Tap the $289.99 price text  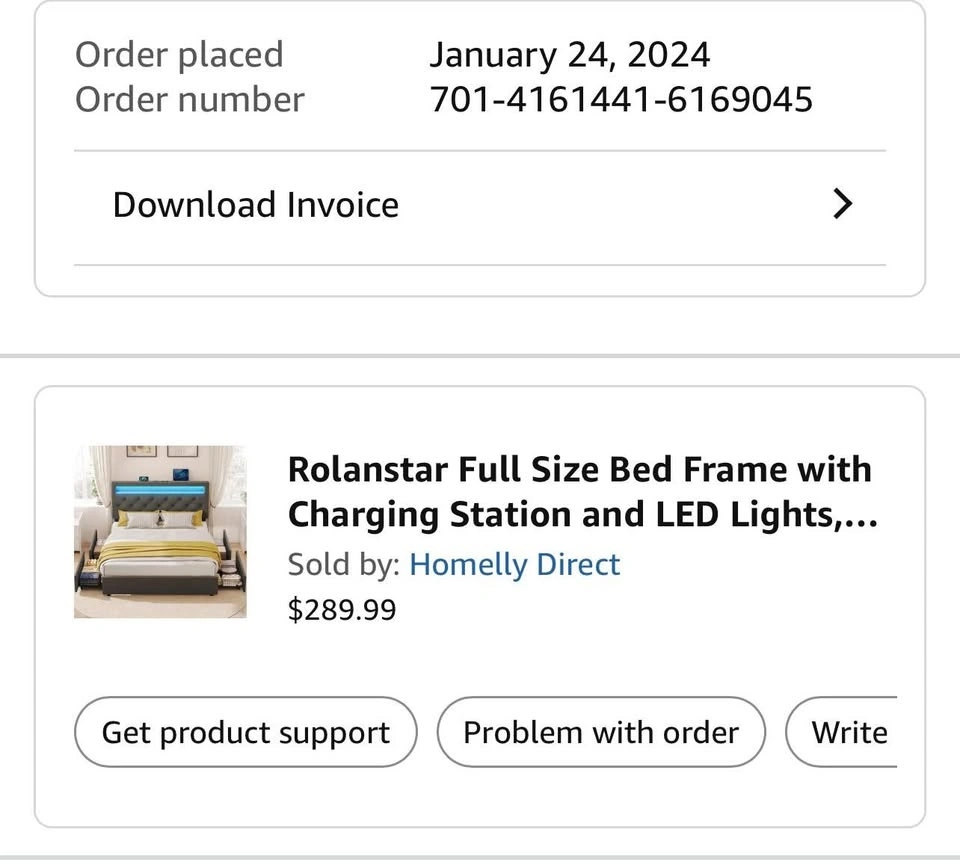(341, 609)
